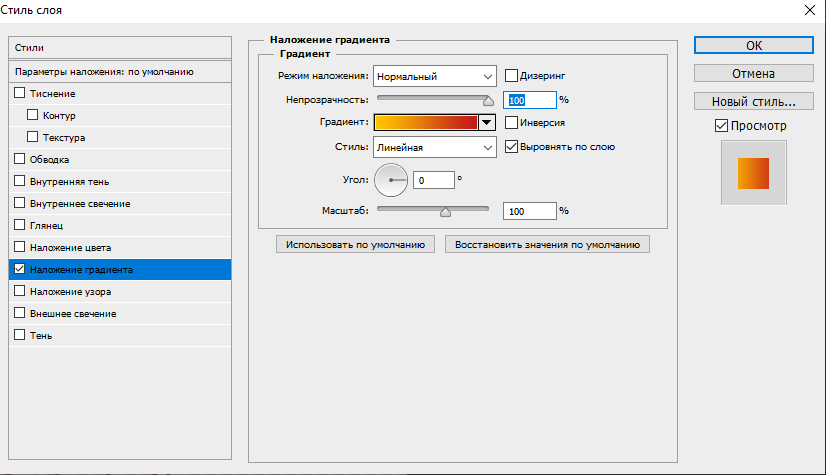This screenshot has width=826, height=475.
Task: Expand the Режим наложения dropdown
Action: pyautogui.click(x=435, y=76)
